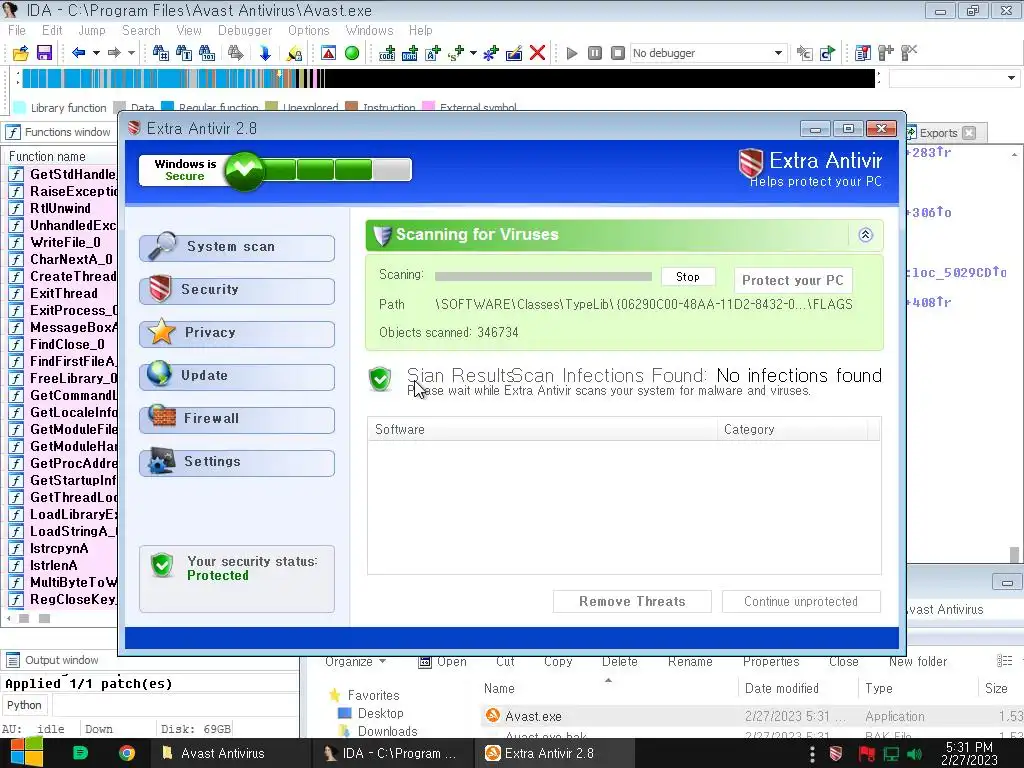Click the Library function legend swatch
The height and width of the screenshot is (768, 1024).
(x=20, y=107)
